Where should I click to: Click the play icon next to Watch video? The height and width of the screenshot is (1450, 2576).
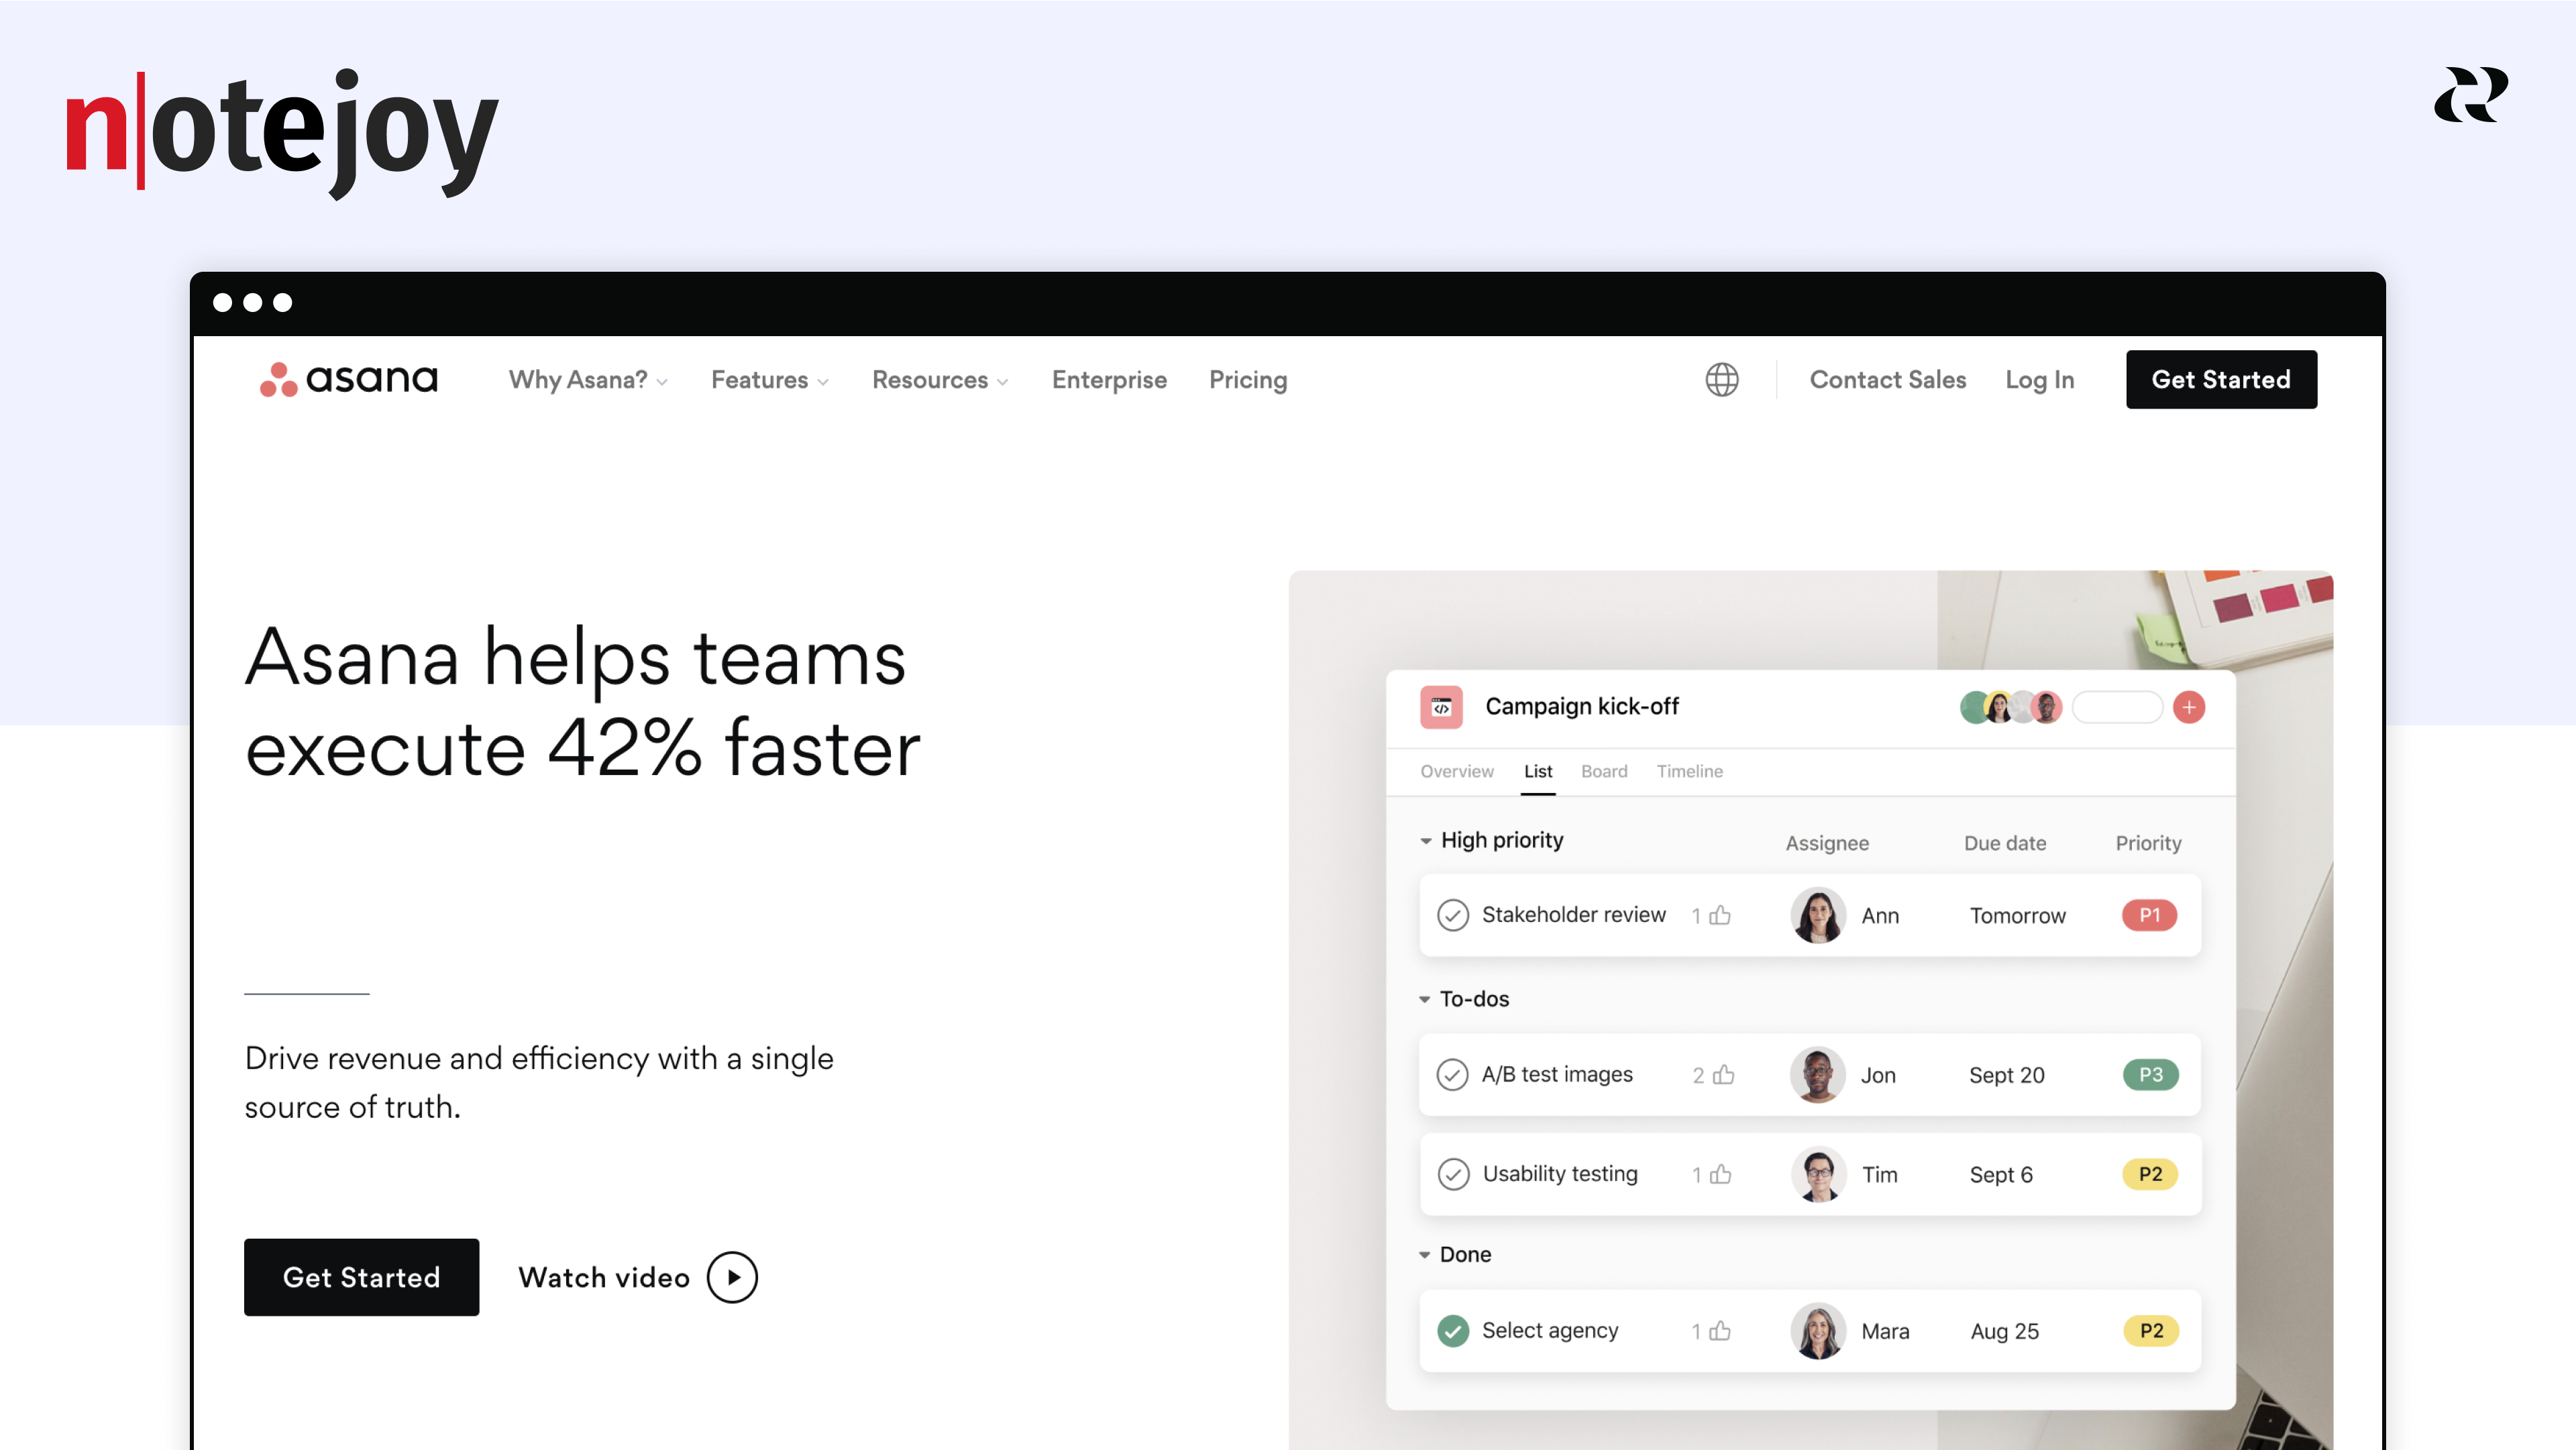point(732,1277)
